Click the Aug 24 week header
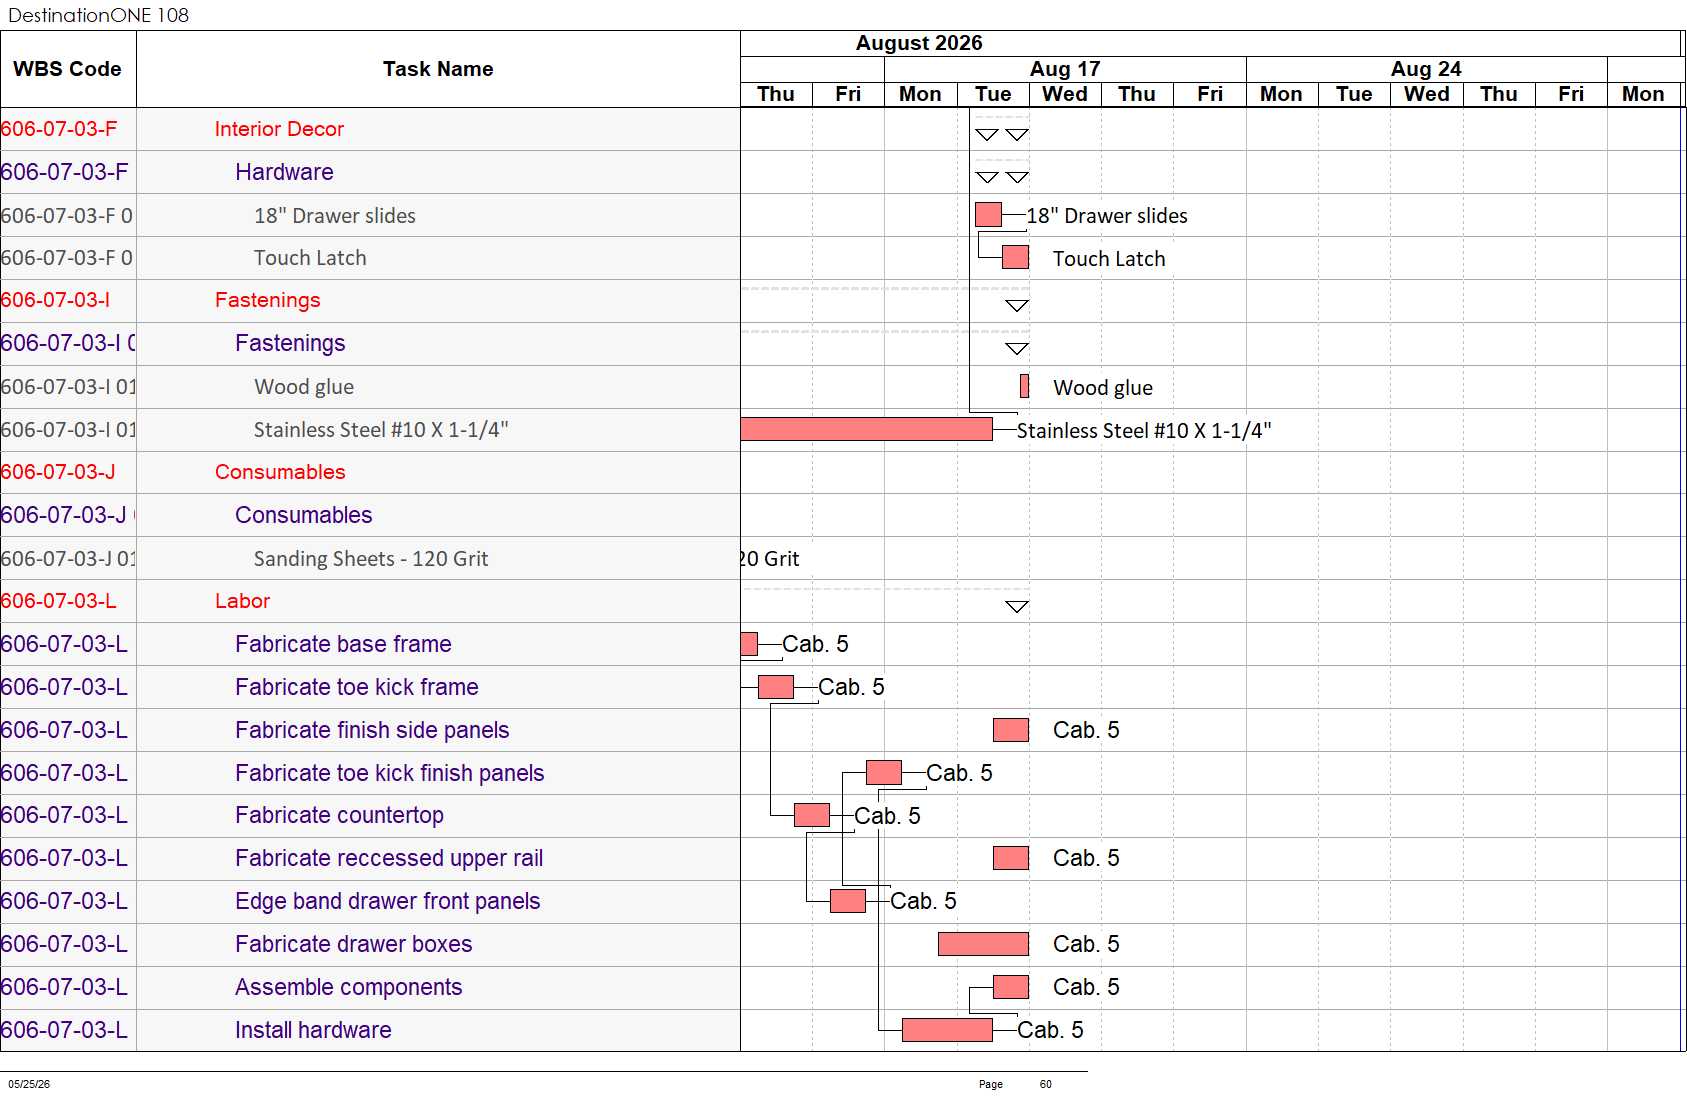This screenshot has height=1097, width=1687. pyautogui.click(x=1426, y=69)
